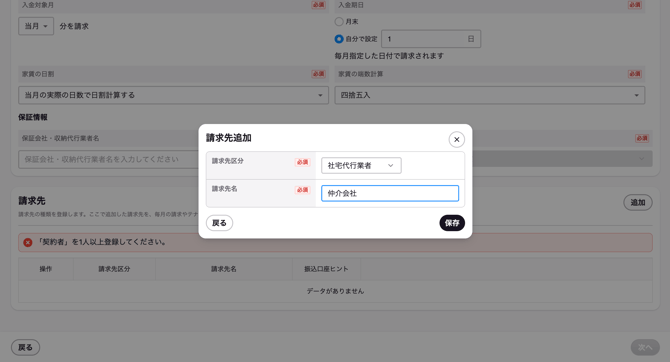Select the 自分で設定 radio option
This screenshot has width=670, height=362.
coord(339,39)
